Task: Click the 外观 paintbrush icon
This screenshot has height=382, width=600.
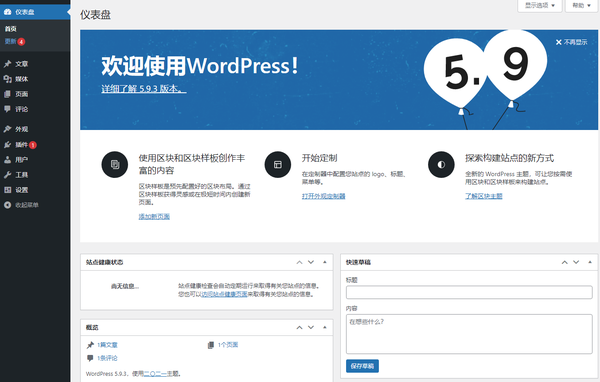Action: pos(7,129)
